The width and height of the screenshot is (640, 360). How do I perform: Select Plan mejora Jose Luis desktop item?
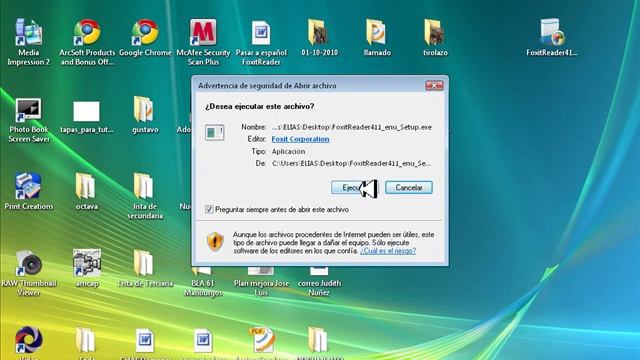coord(261,282)
